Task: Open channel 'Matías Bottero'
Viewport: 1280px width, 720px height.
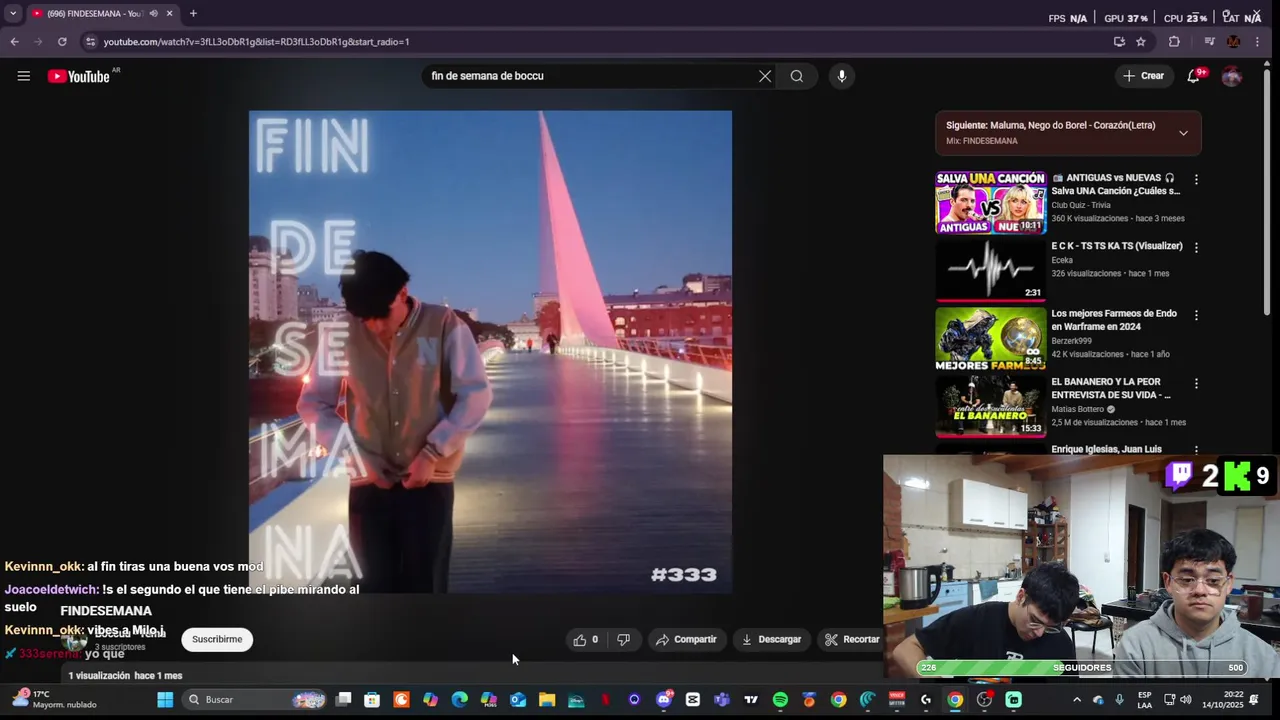Action: click(x=1078, y=409)
